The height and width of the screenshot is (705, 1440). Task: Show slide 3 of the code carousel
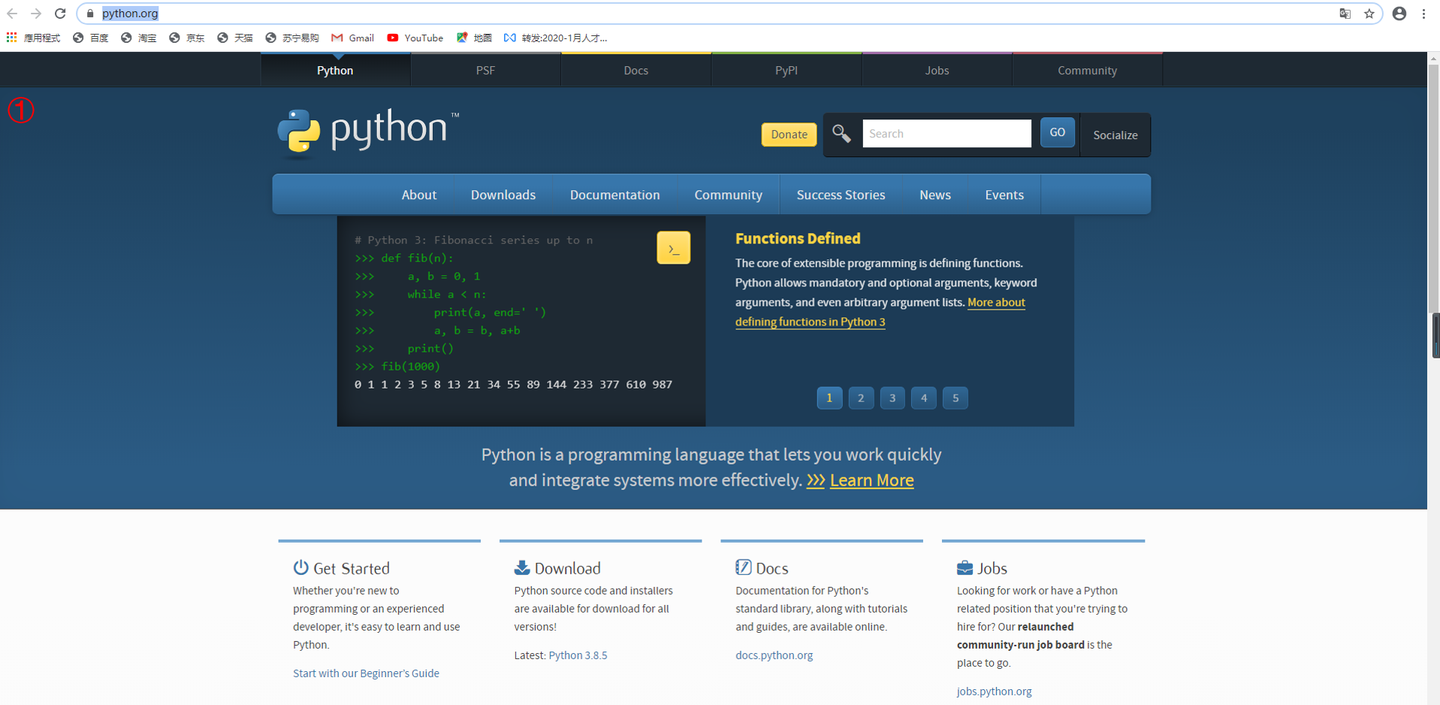coord(893,398)
